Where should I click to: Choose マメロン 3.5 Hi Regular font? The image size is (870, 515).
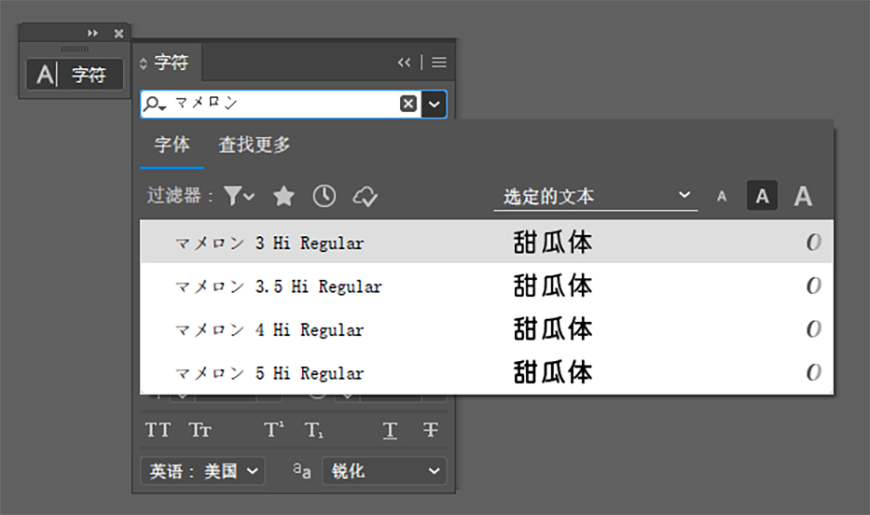tap(487, 285)
